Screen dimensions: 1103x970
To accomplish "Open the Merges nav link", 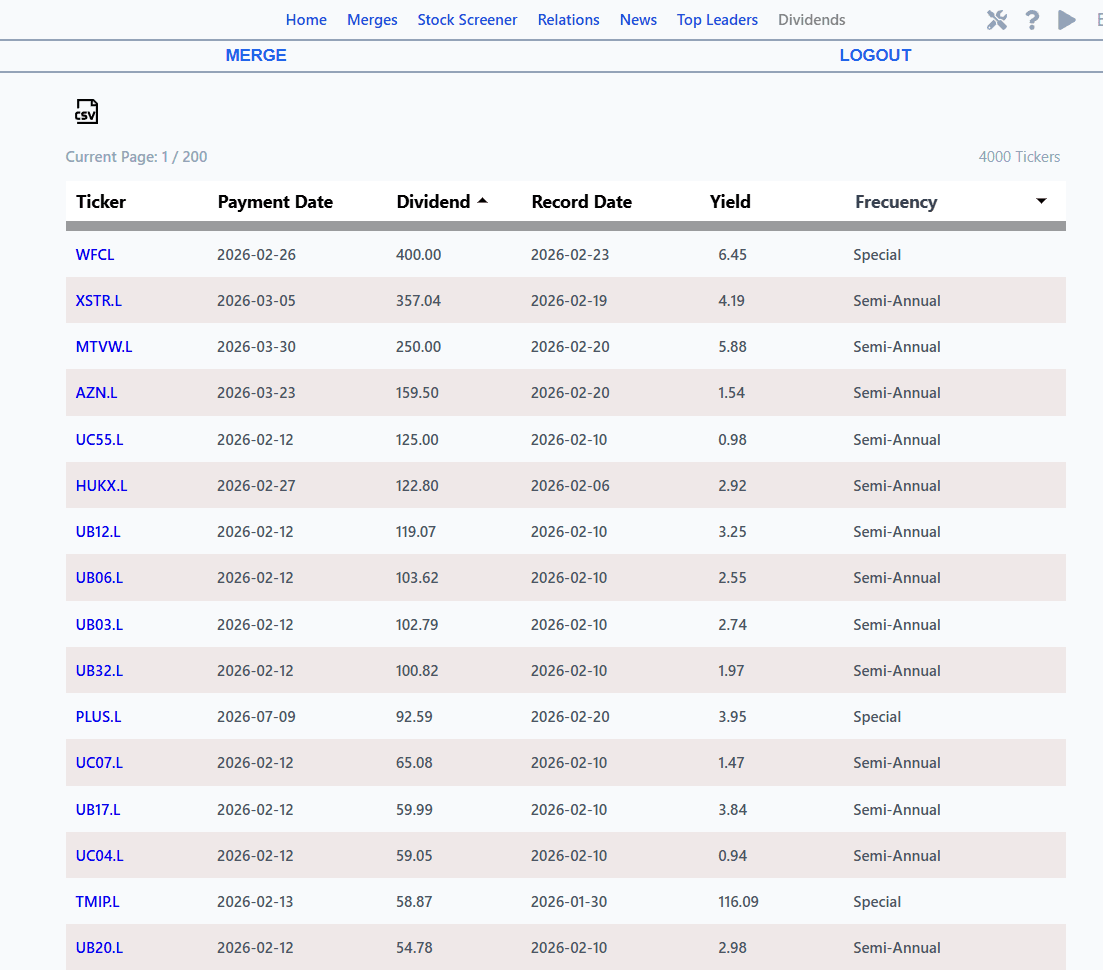I will click(x=372, y=20).
